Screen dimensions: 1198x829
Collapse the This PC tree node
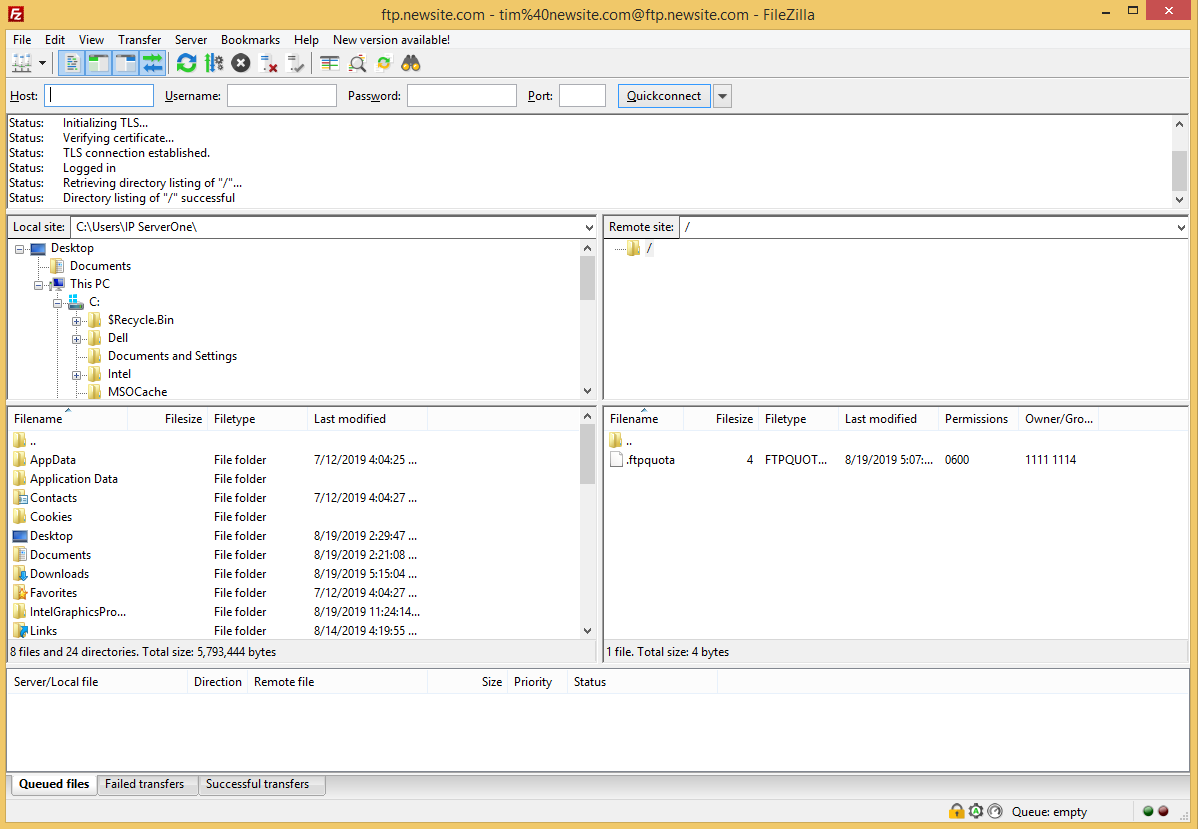coord(38,285)
